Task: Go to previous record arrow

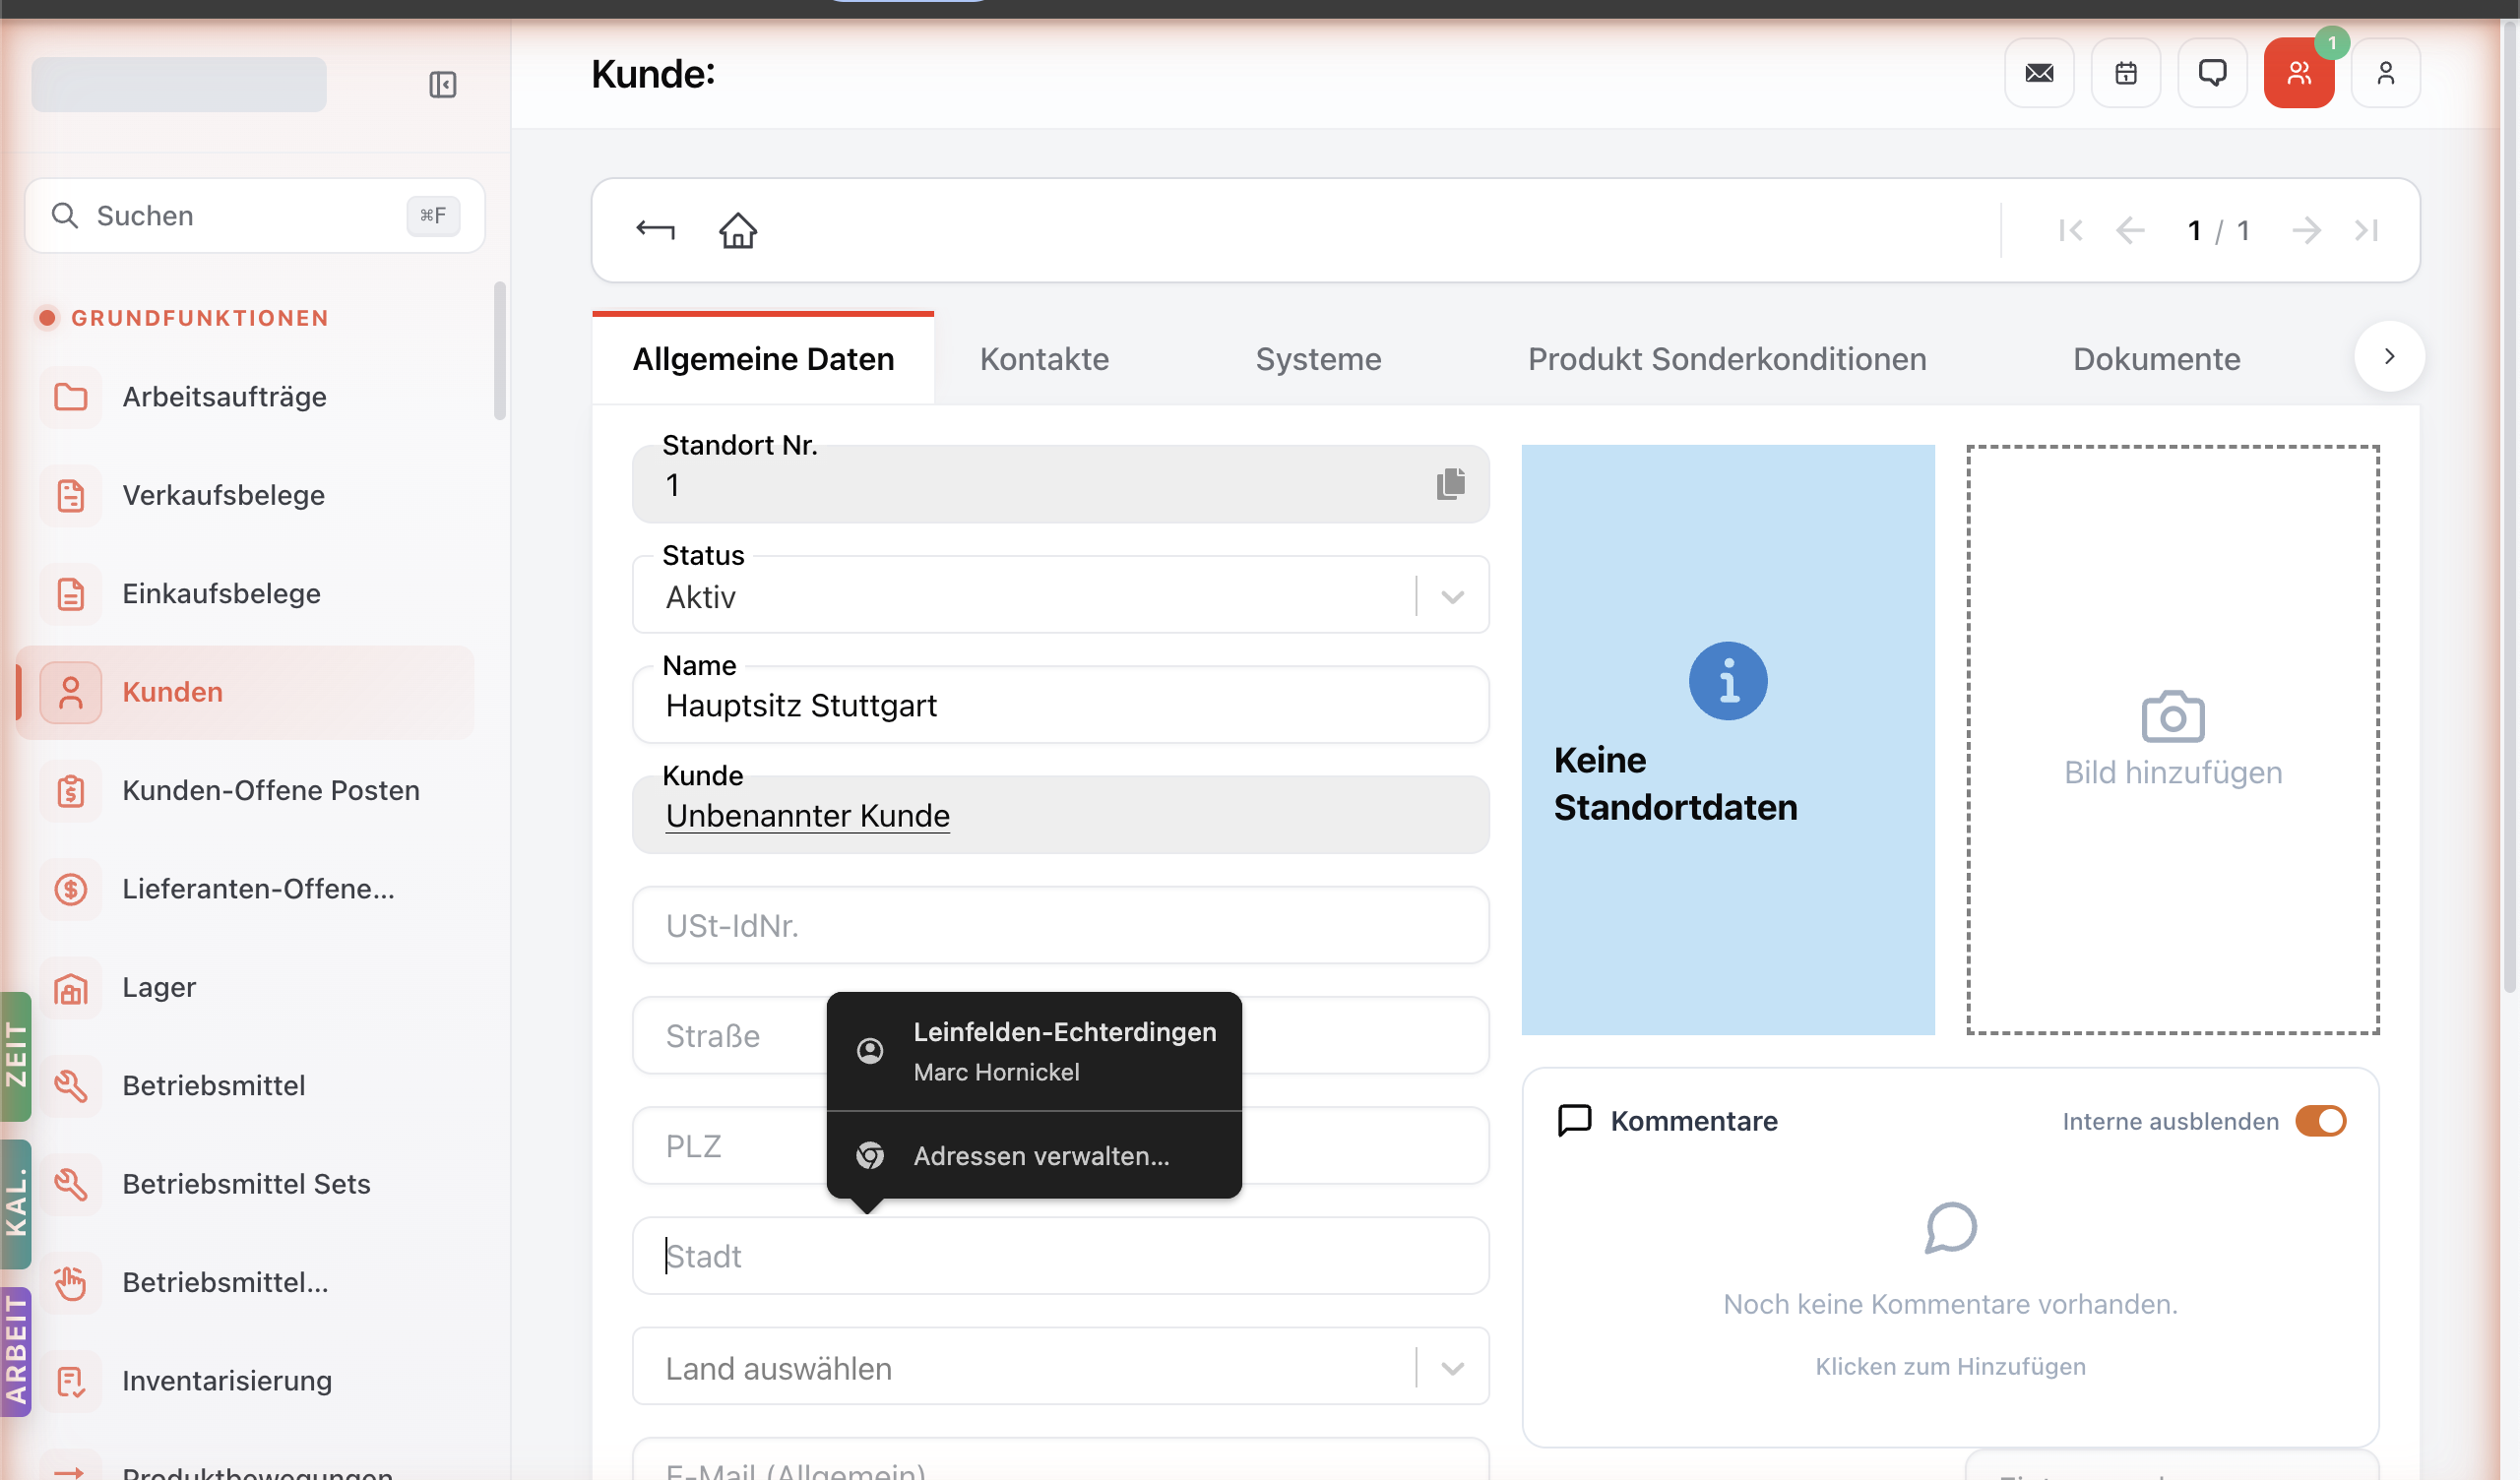Action: (2130, 230)
